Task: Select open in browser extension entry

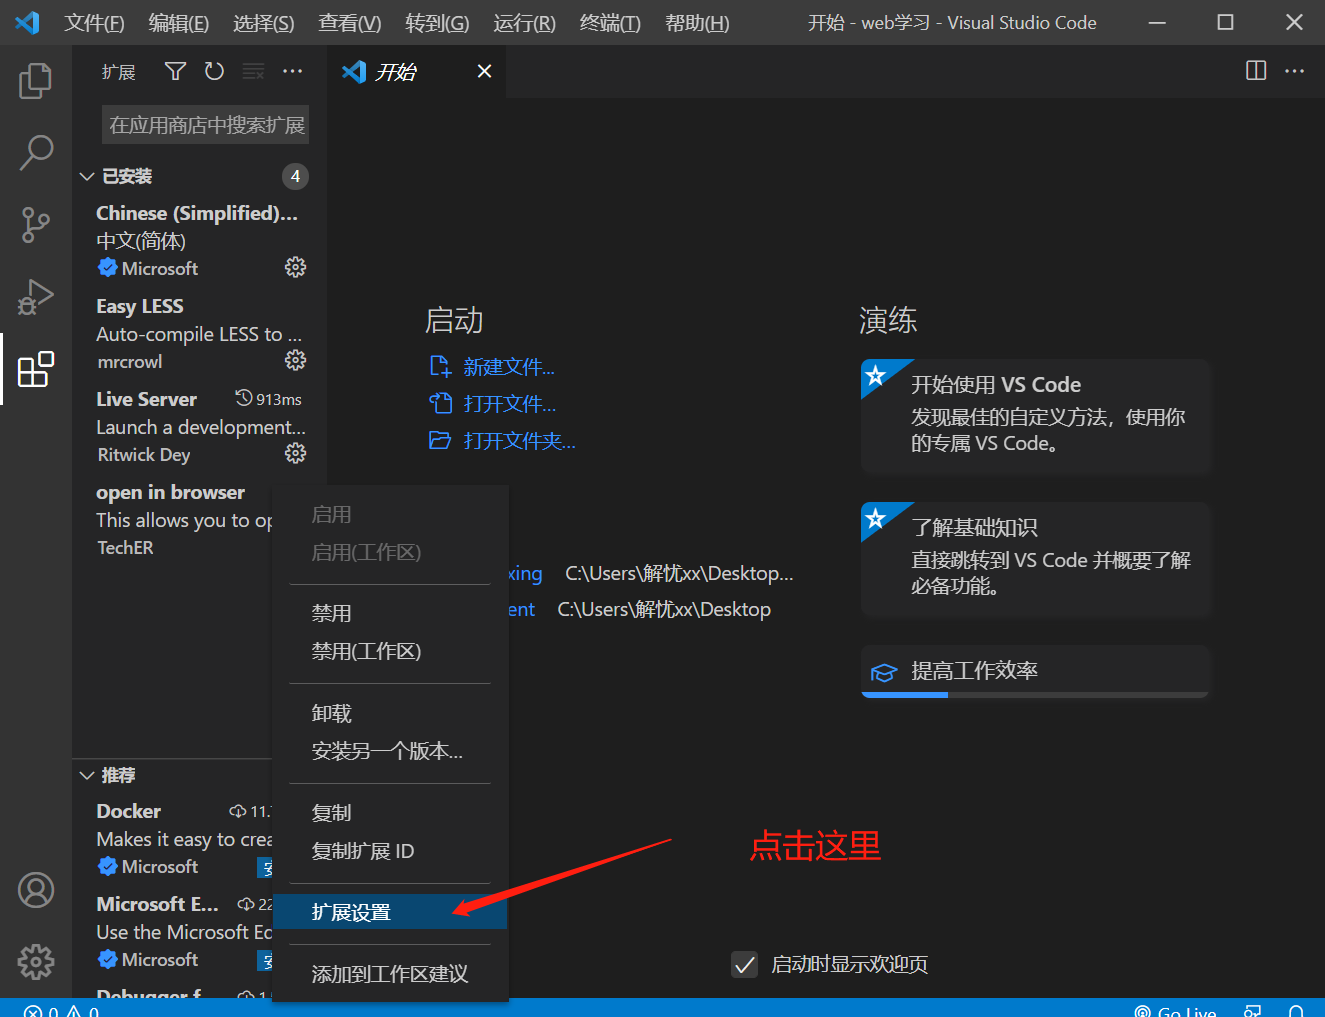Action: (174, 519)
